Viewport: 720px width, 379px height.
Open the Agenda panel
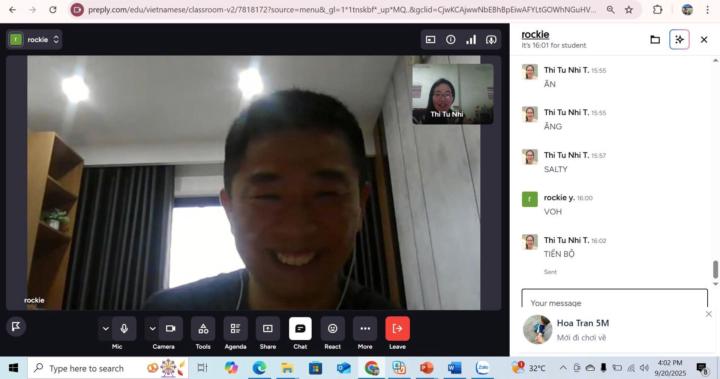coord(236,328)
